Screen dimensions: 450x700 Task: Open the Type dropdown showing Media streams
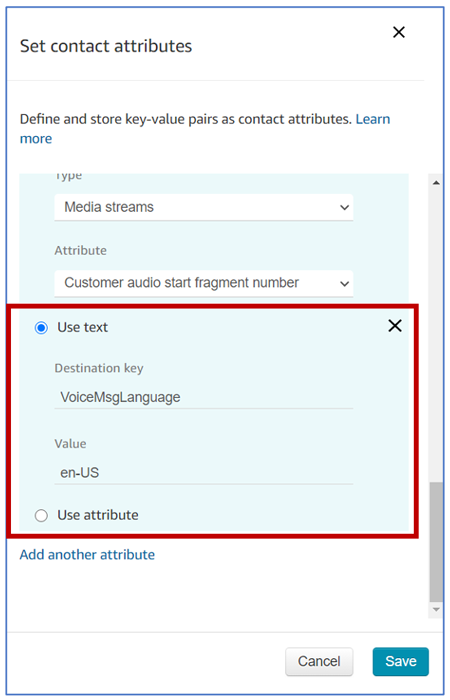click(204, 207)
